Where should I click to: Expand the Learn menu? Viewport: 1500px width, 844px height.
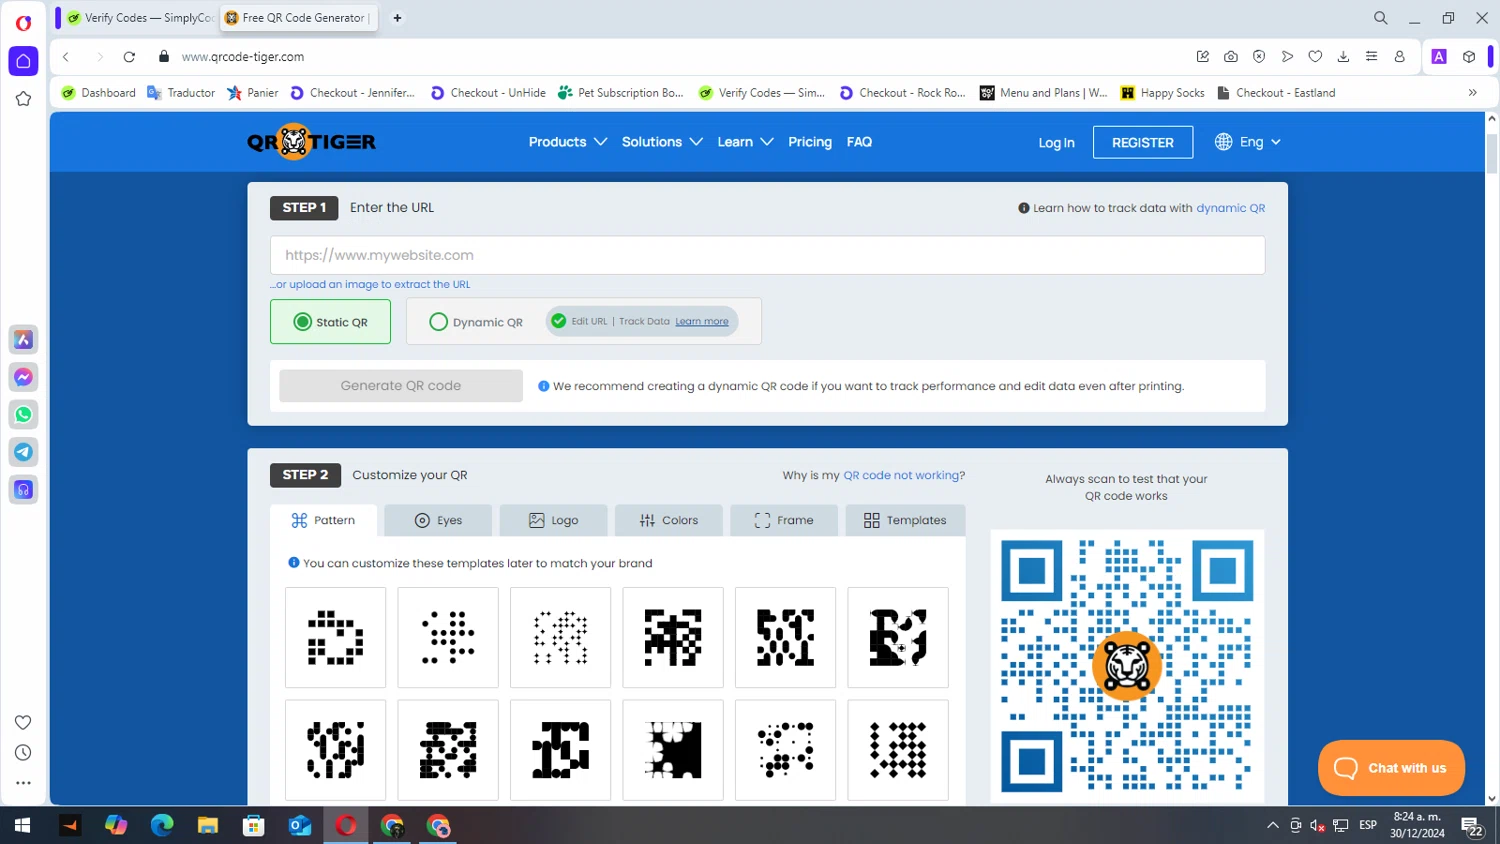745,142
